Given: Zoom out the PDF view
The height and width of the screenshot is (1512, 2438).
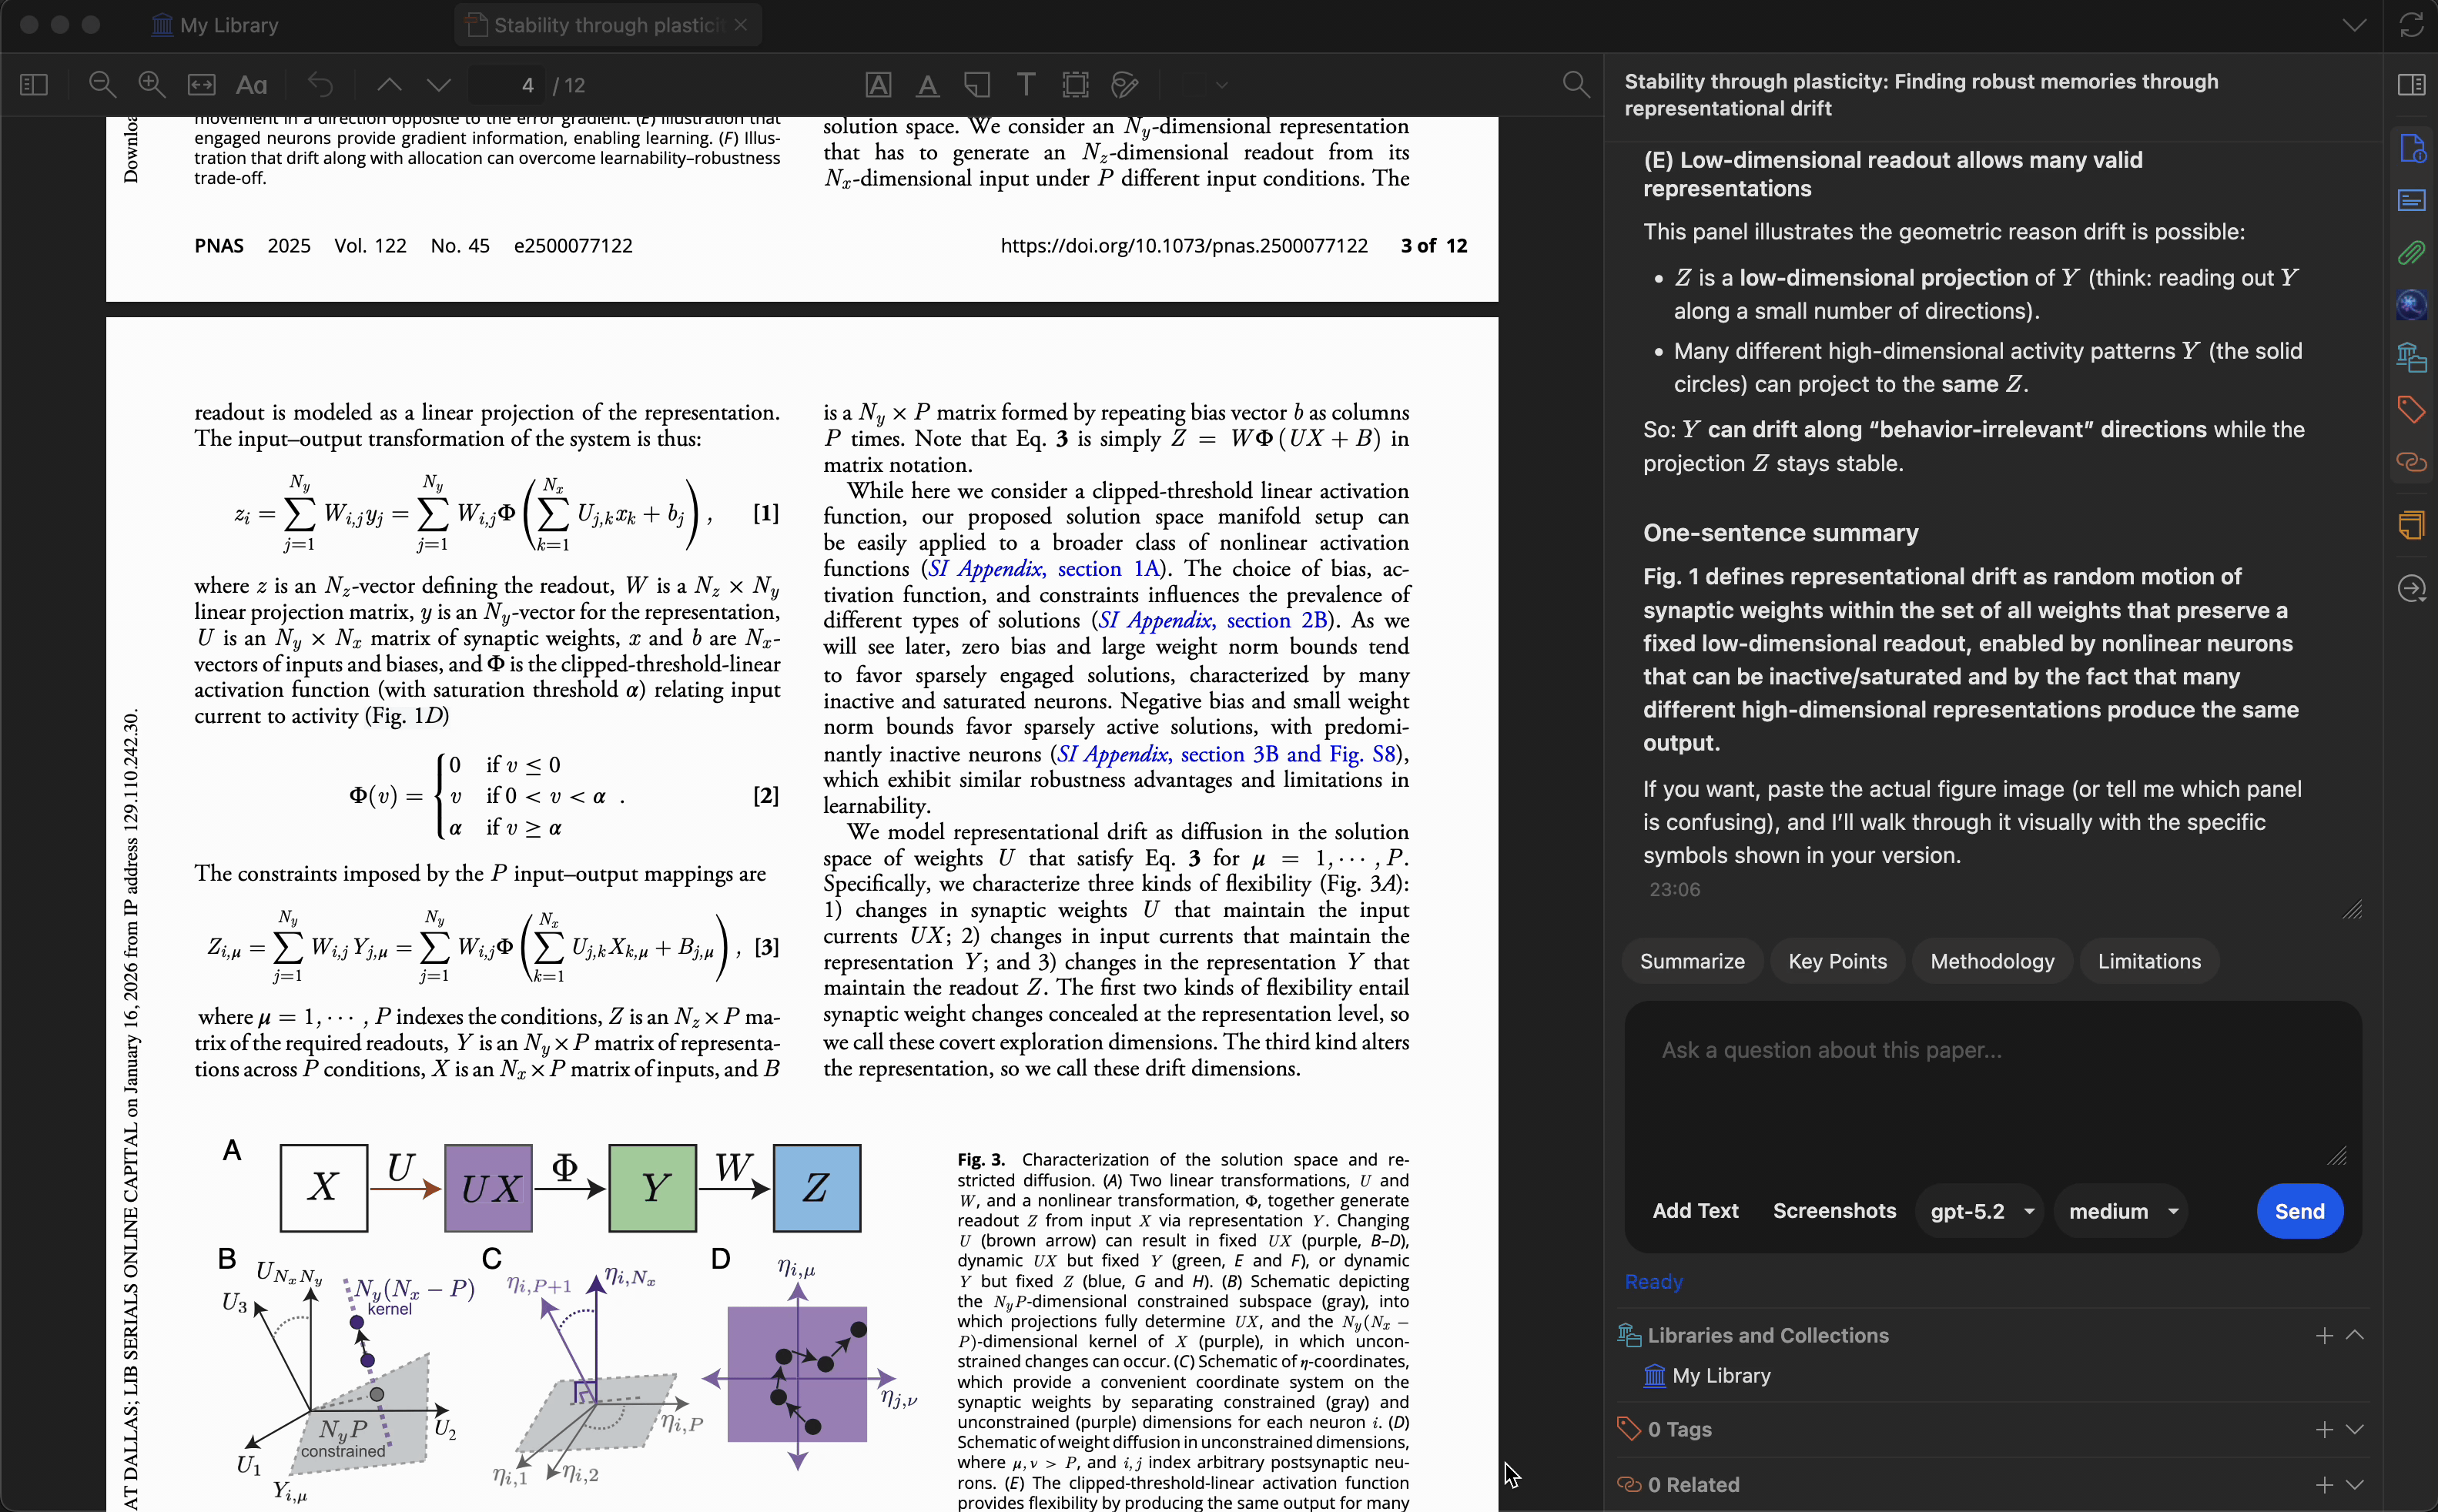Looking at the screenshot, I should [x=102, y=85].
